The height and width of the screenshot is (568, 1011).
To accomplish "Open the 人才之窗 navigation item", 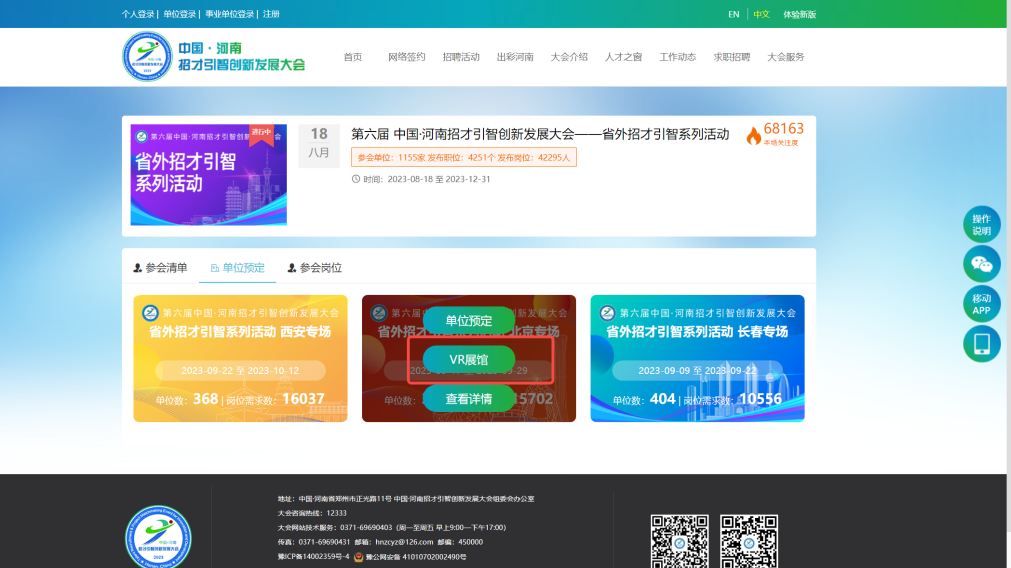I will coord(623,57).
